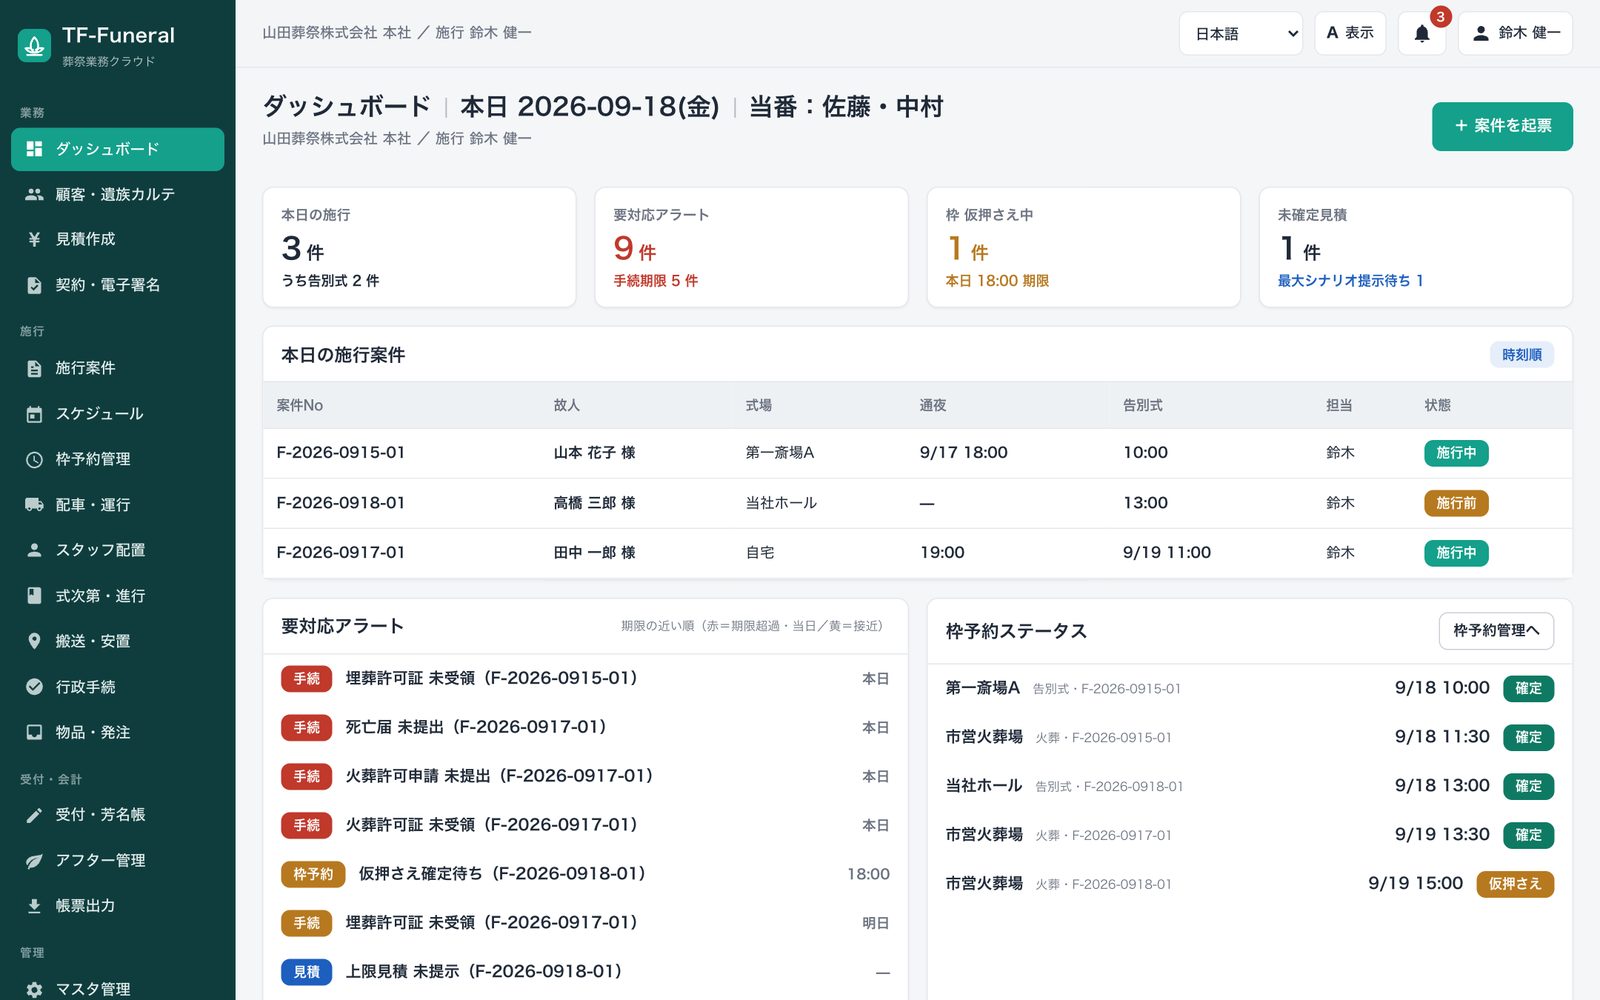Viewport: 1600px width, 1000px height.
Task: Select 帳票出力 label in the sidebar
Action: [85, 906]
